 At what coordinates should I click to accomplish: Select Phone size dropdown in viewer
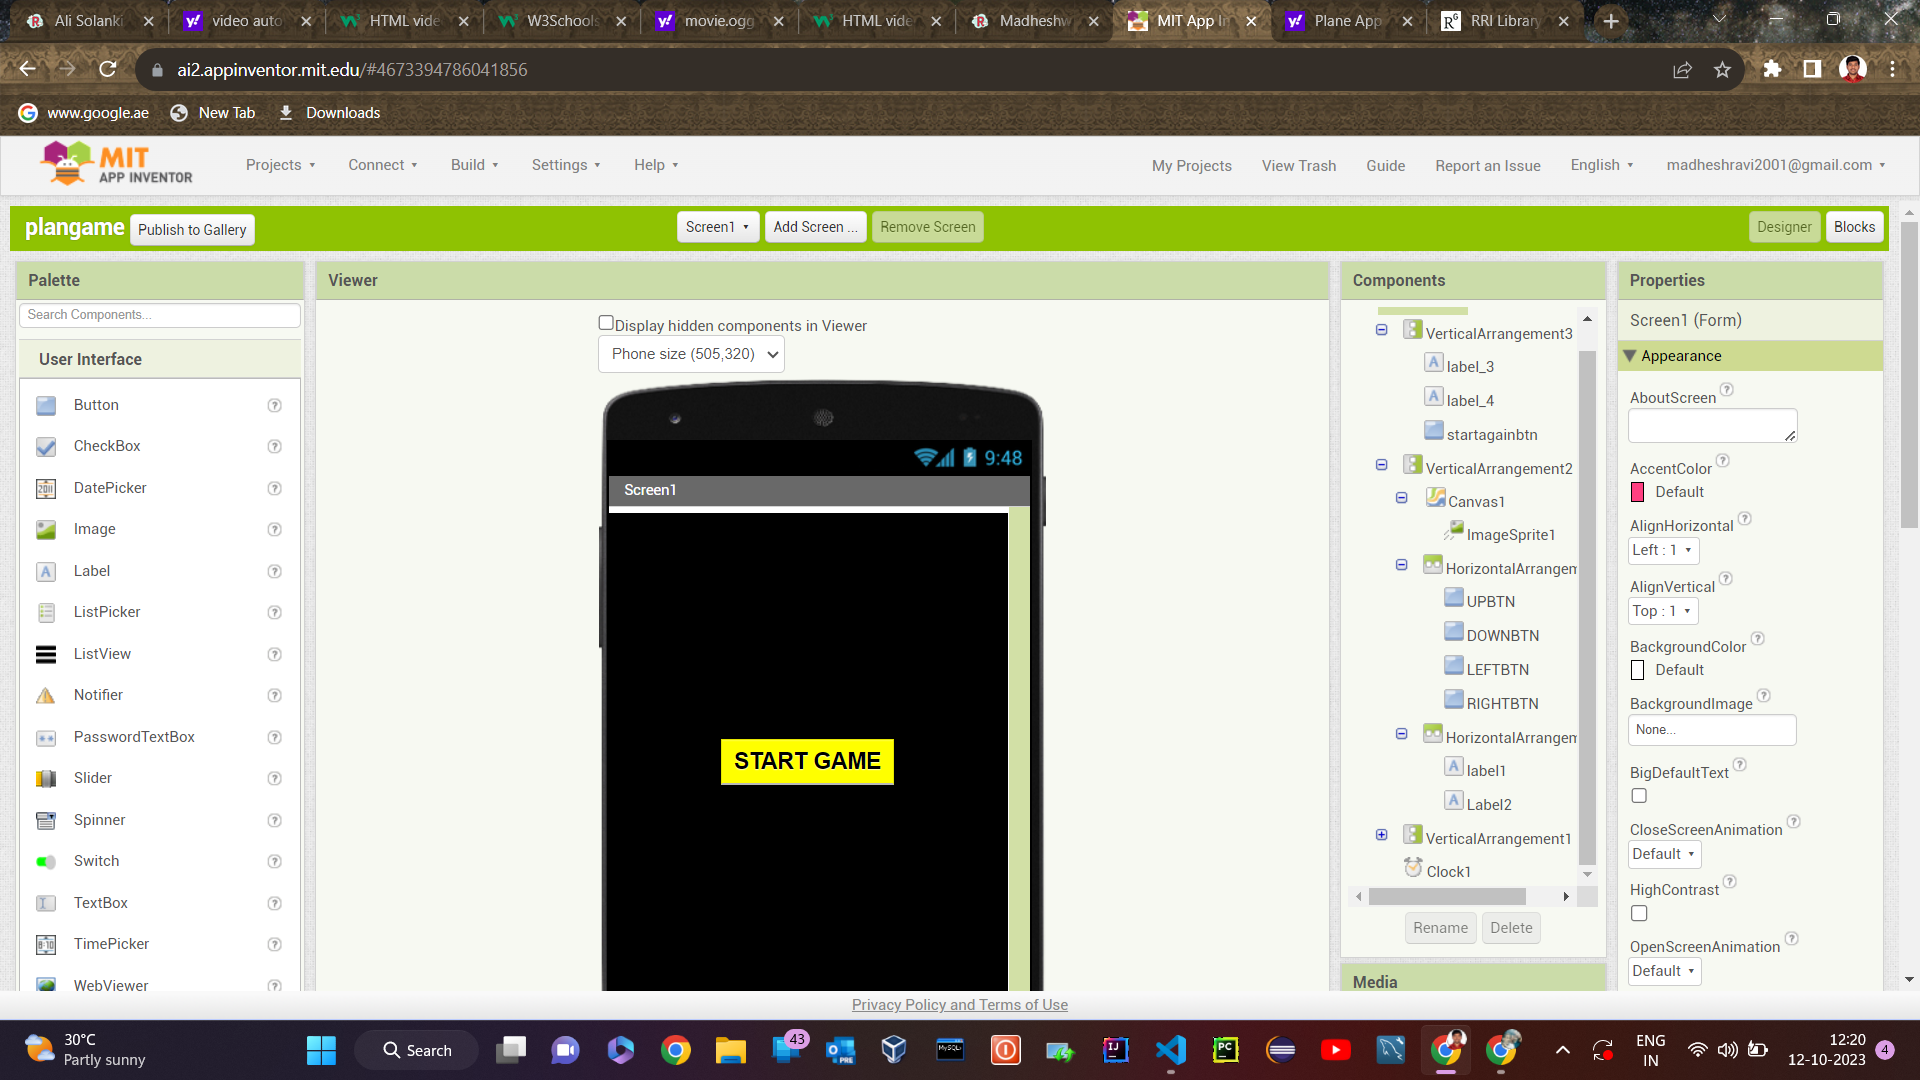click(692, 353)
